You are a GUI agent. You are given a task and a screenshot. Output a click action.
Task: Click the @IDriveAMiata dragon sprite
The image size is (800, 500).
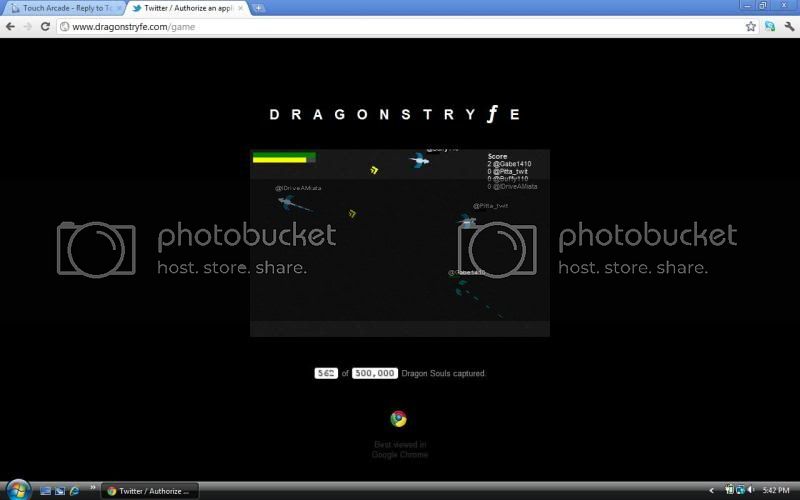click(293, 204)
